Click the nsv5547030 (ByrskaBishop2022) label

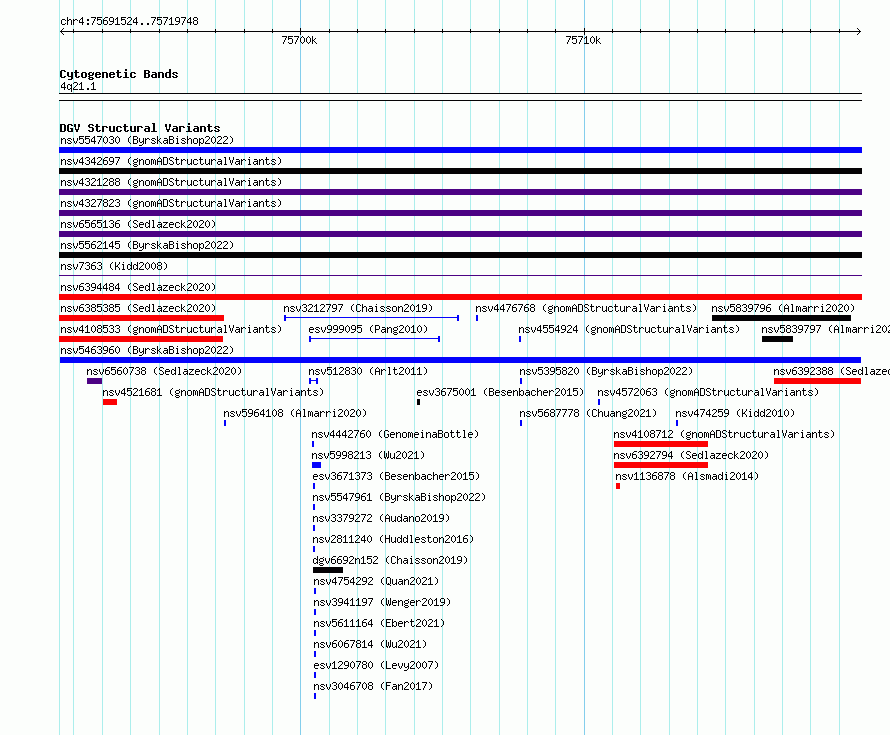[x=147, y=140]
